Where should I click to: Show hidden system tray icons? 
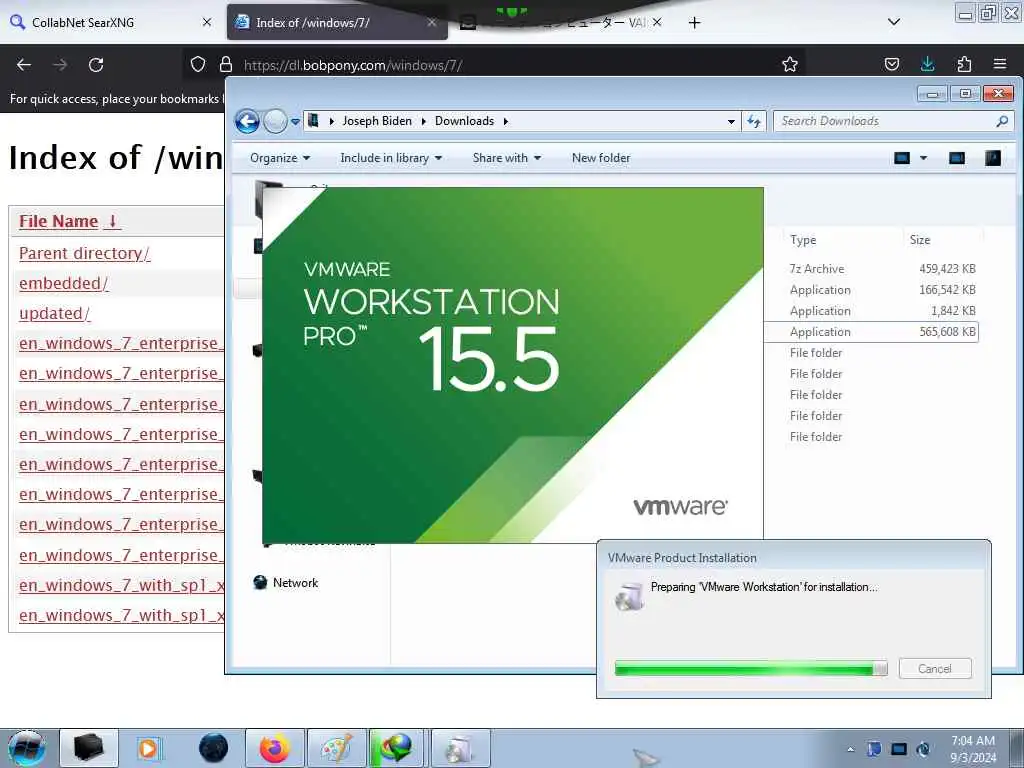(850, 749)
